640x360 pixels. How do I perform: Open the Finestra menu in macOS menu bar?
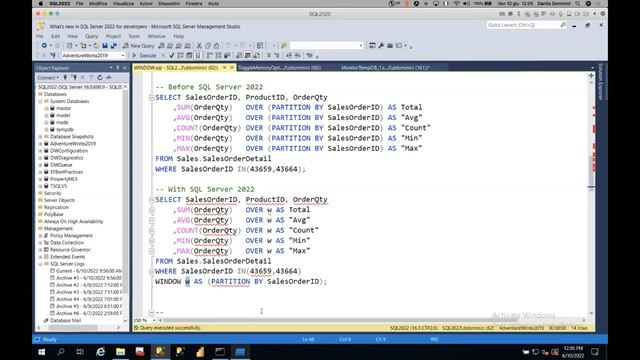[194, 3]
